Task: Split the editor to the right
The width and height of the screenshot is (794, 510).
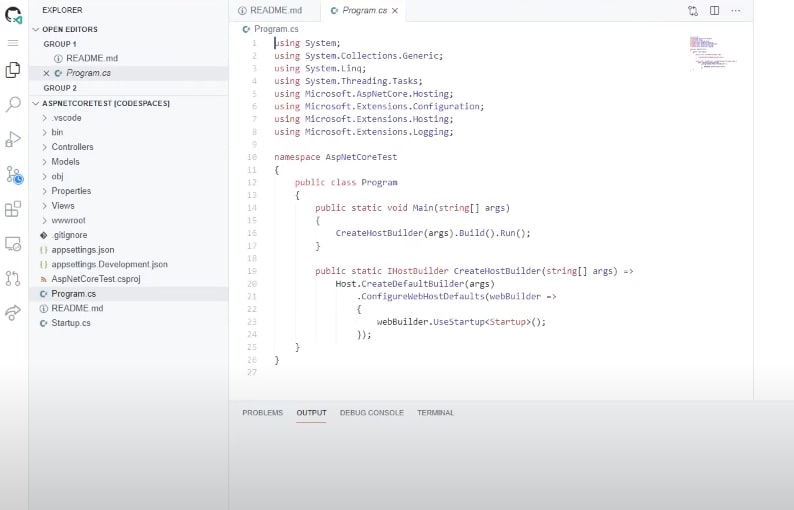Action: pos(714,11)
